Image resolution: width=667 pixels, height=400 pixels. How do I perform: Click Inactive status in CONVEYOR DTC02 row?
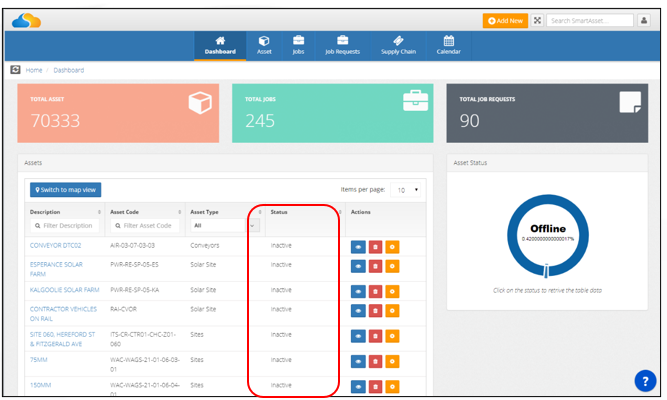[281, 246]
